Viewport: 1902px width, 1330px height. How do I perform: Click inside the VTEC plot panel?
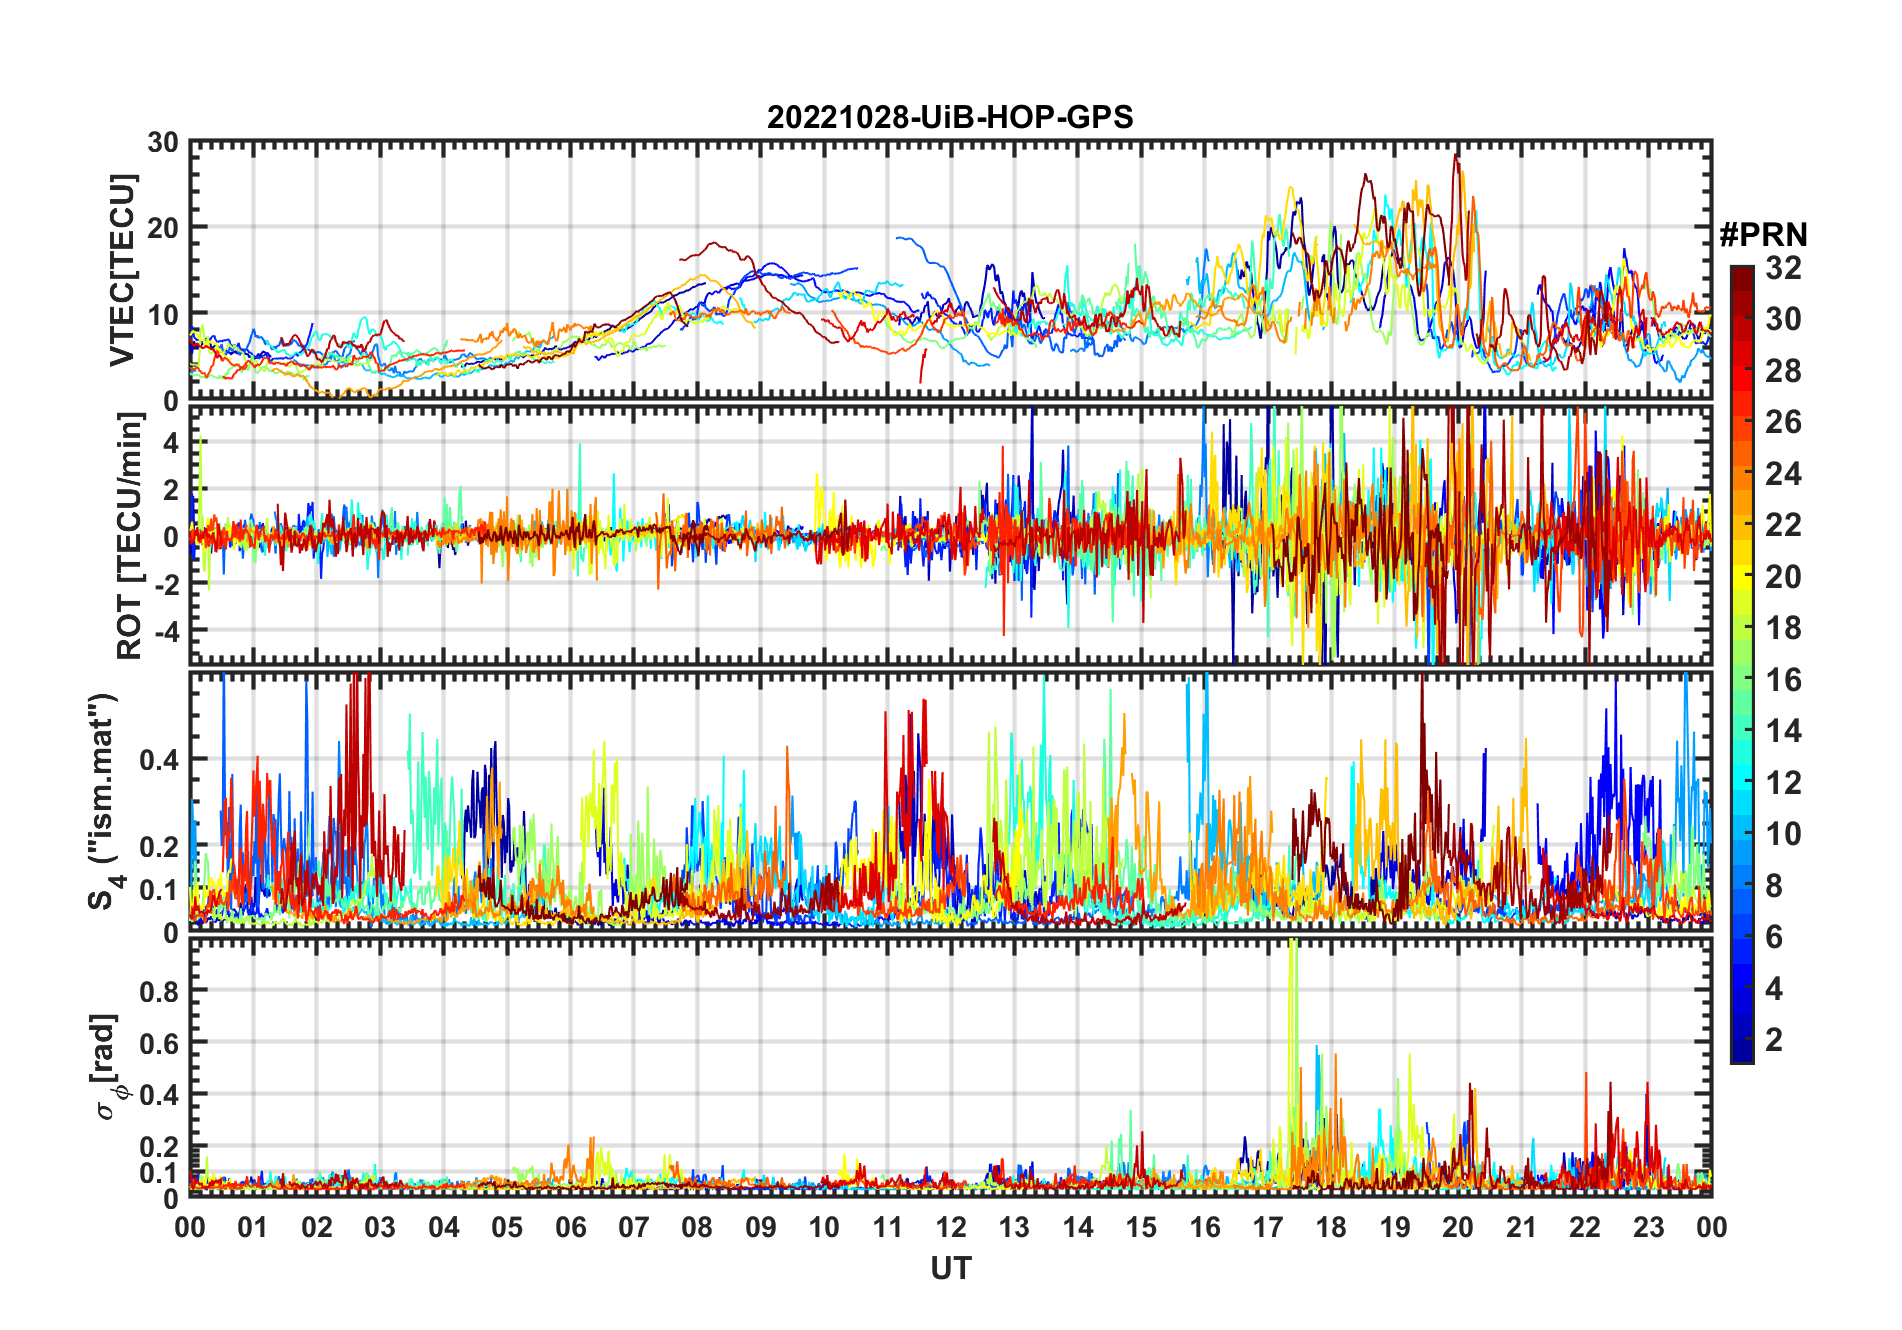tap(951, 270)
